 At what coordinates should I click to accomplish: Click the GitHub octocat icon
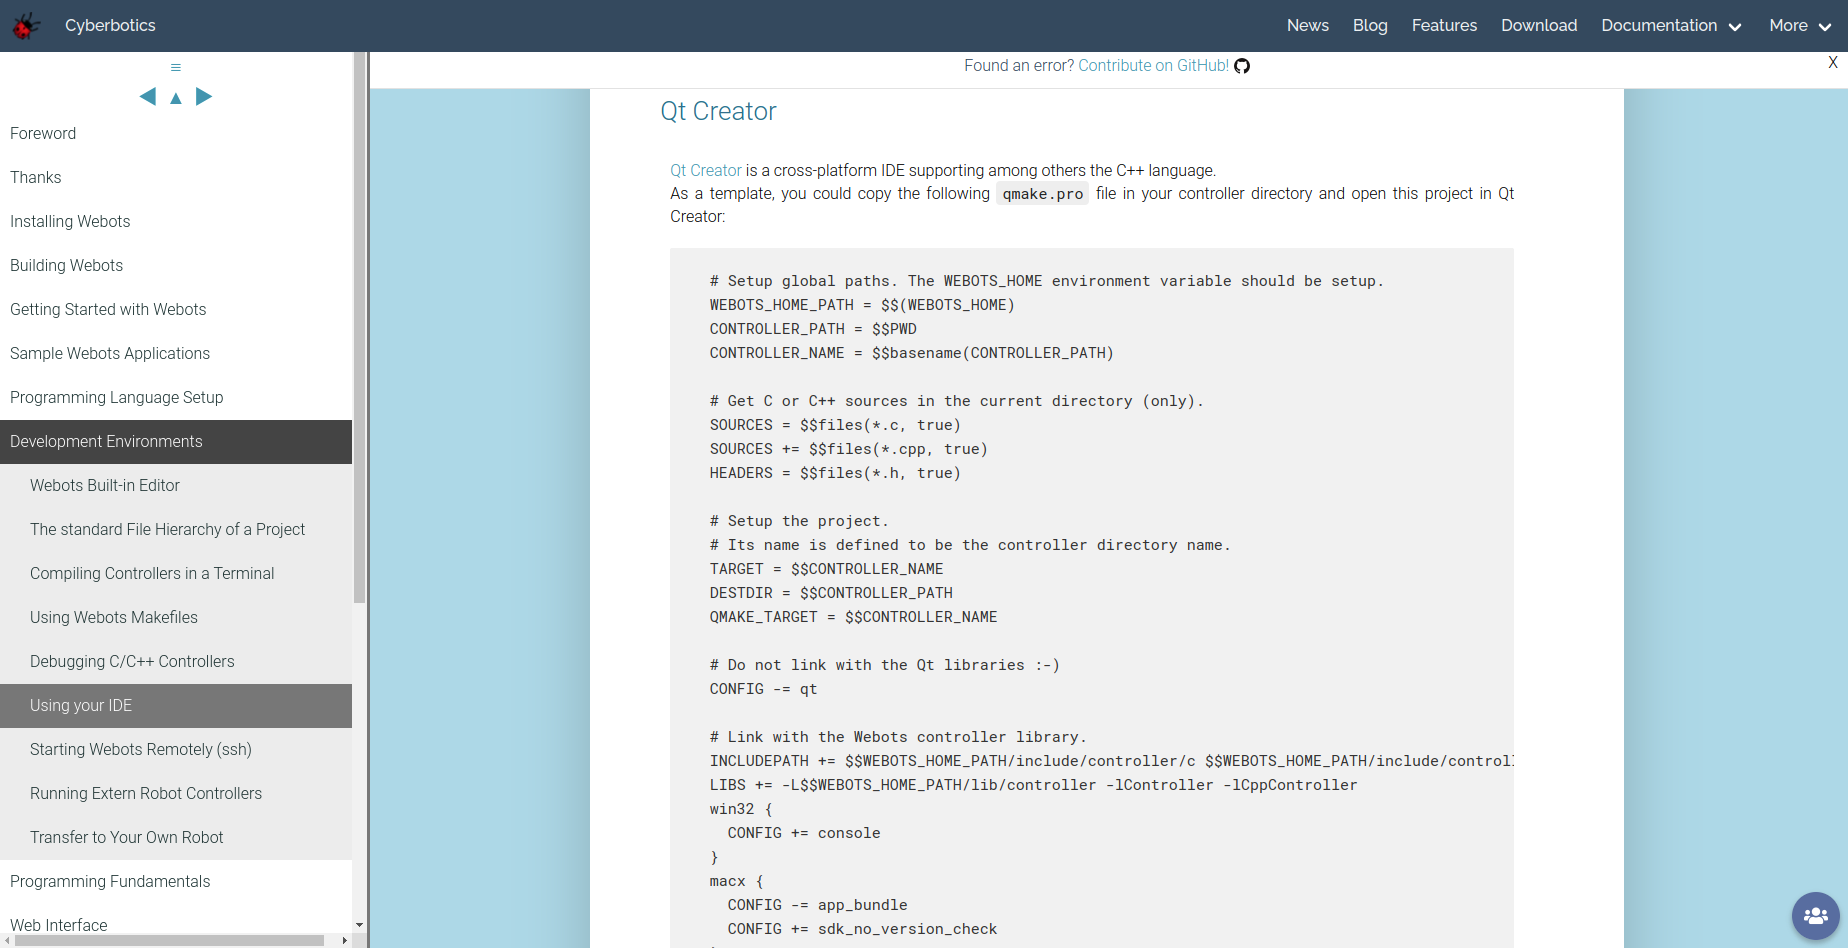[1242, 66]
